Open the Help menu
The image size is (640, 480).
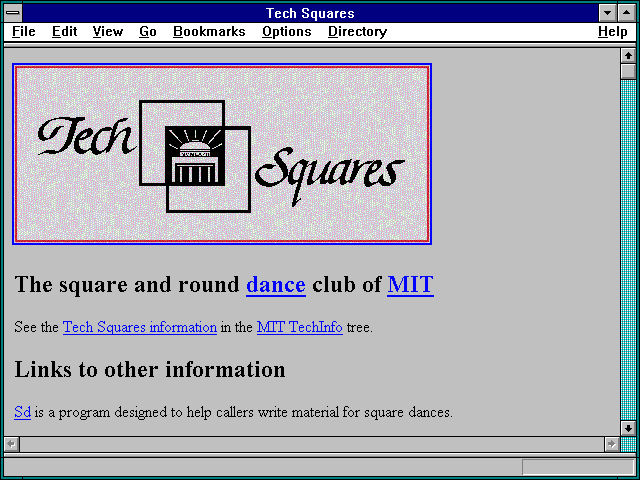coord(613,31)
